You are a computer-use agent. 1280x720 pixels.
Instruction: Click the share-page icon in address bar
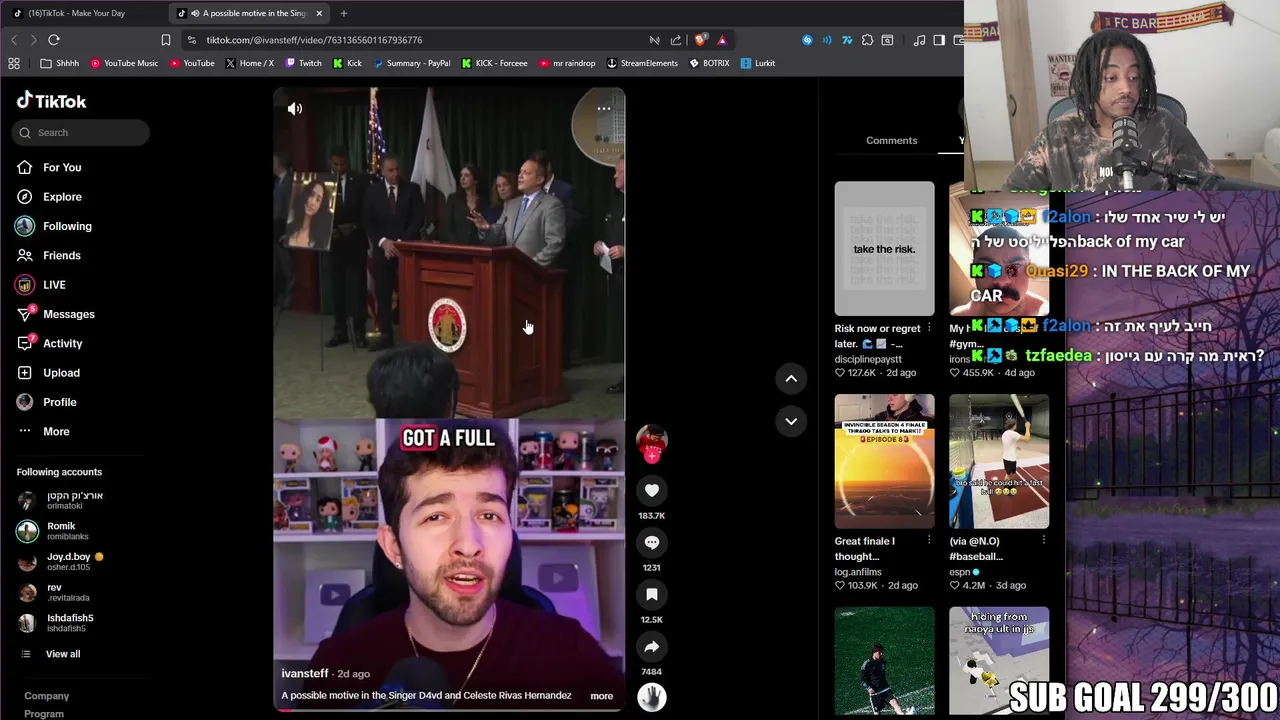click(676, 40)
